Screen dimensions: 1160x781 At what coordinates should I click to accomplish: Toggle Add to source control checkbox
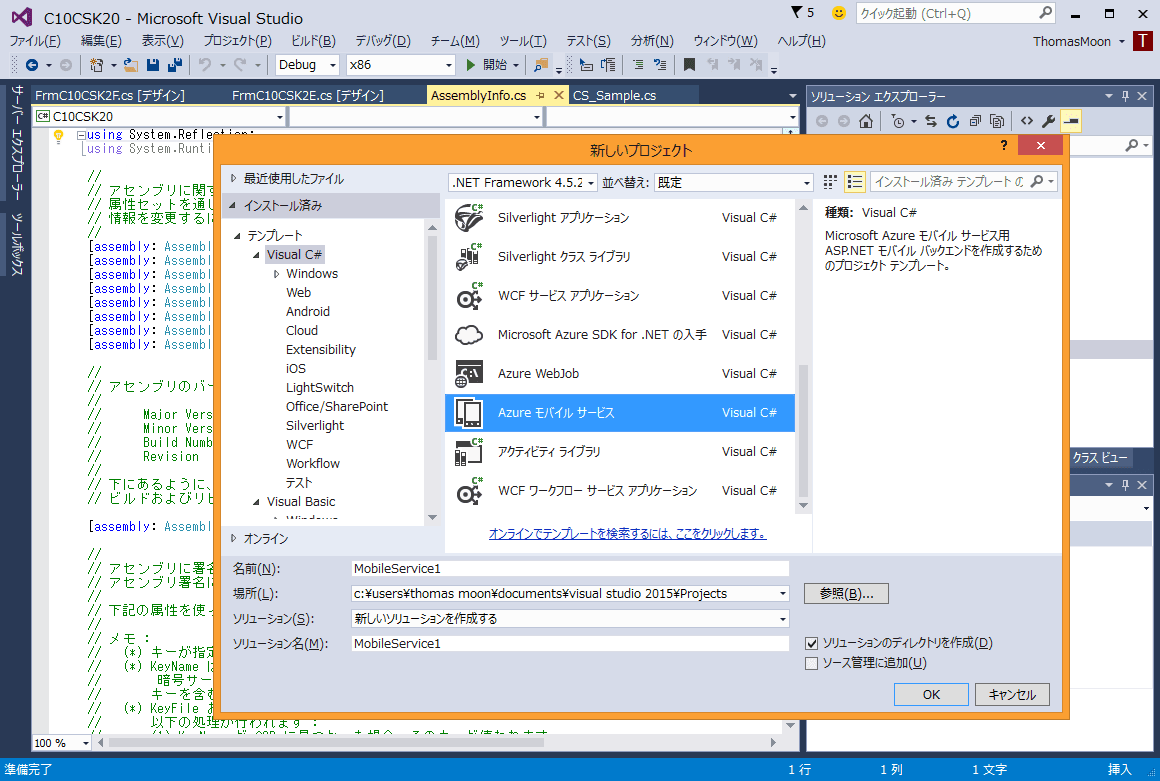click(812, 663)
